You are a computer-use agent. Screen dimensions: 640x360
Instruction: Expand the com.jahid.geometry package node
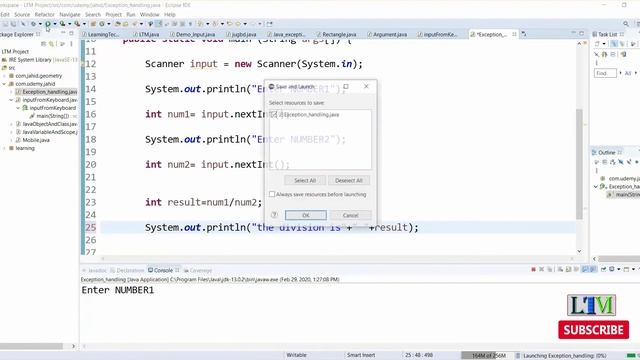4,76
